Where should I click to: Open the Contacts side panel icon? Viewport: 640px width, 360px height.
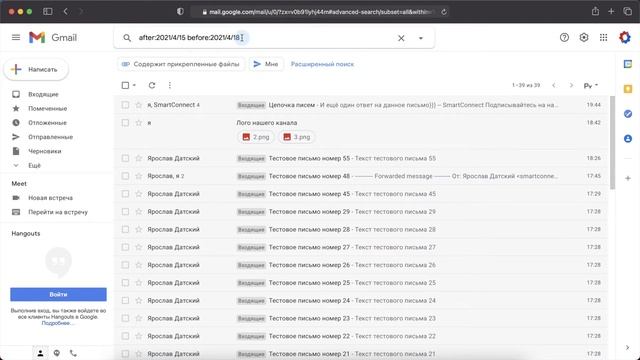[628, 139]
